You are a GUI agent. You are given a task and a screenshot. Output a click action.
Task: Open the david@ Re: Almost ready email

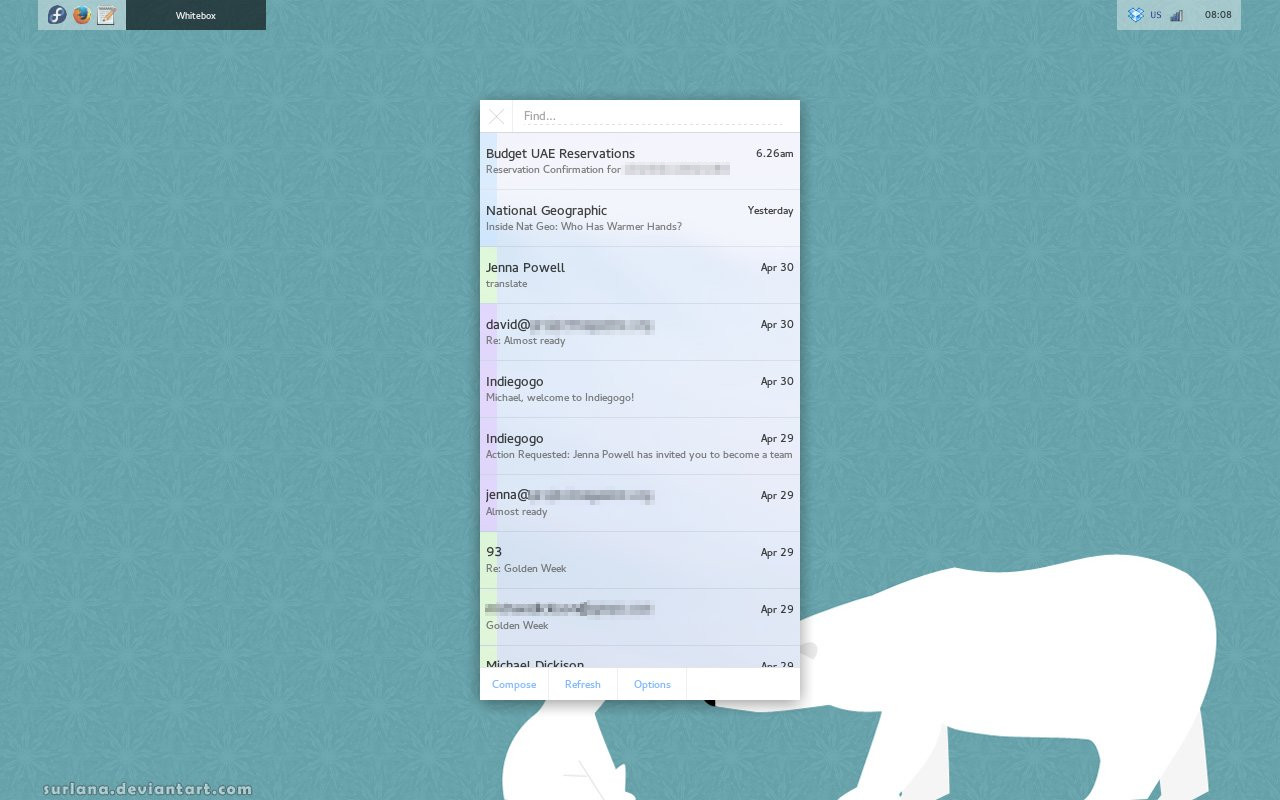pyautogui.click(x=640, y=332)
